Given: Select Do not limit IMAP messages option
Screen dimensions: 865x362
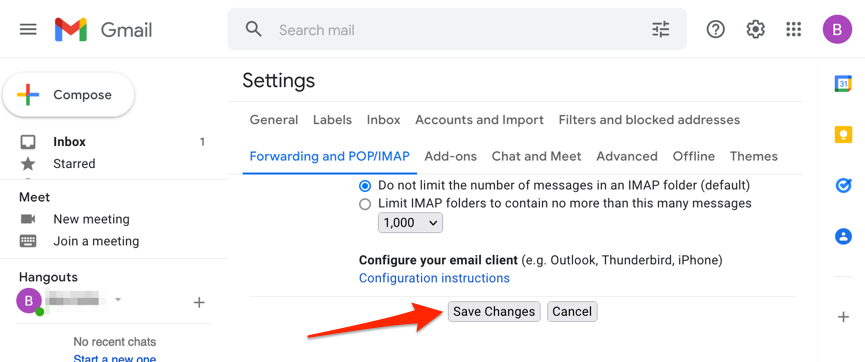Looking at the screenshot, I should pyautogui.click(x=365, y=185).
